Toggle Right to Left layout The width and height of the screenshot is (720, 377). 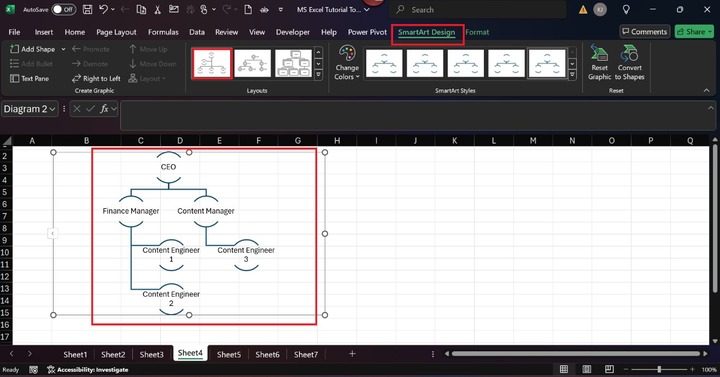[x=96, y=79]
